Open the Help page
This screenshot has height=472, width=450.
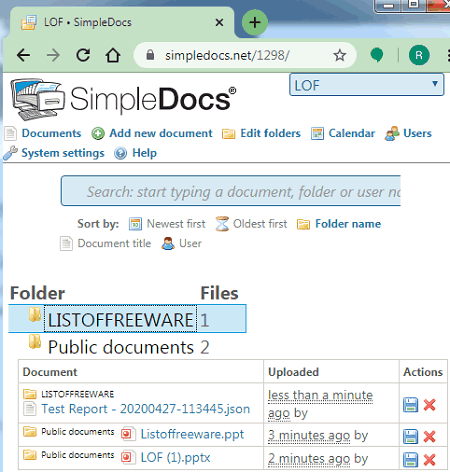pyautogui.click(x=144, y=153)
